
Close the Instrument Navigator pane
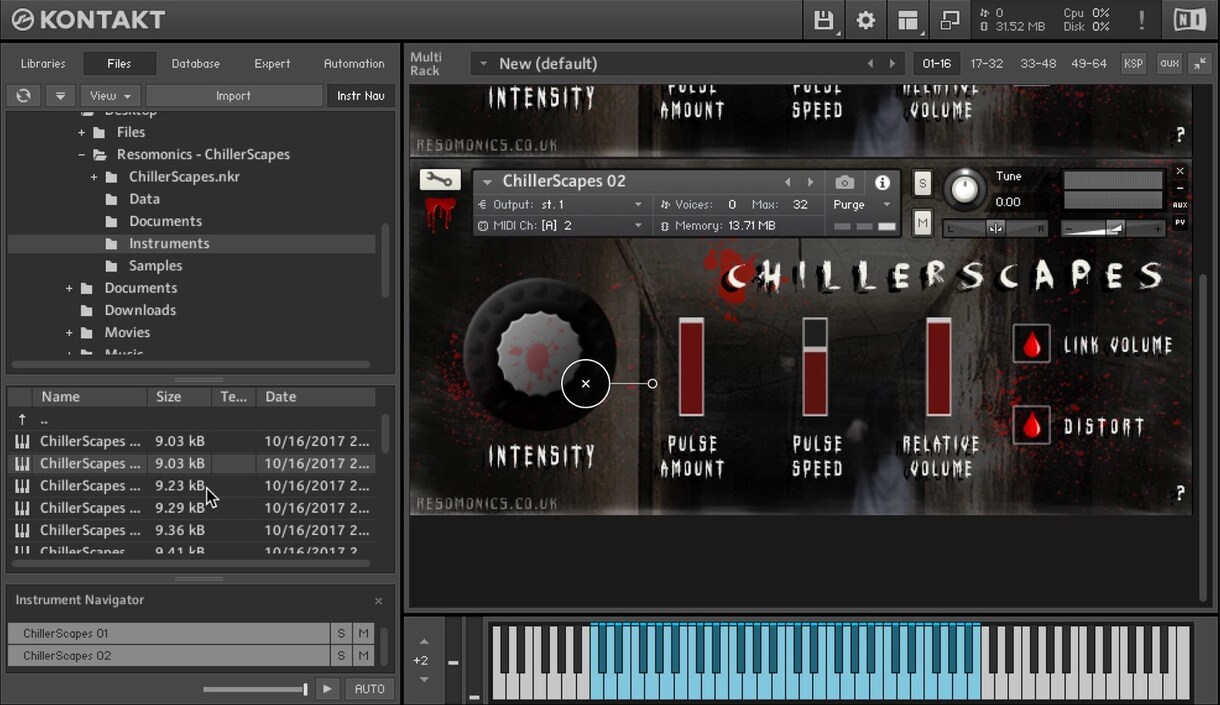pos(378,601)
